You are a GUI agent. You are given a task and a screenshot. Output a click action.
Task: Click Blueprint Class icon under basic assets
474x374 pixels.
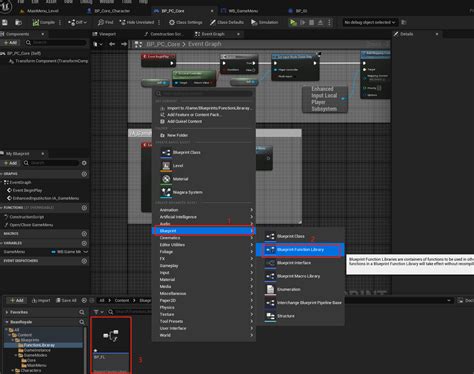click(166, 153)
